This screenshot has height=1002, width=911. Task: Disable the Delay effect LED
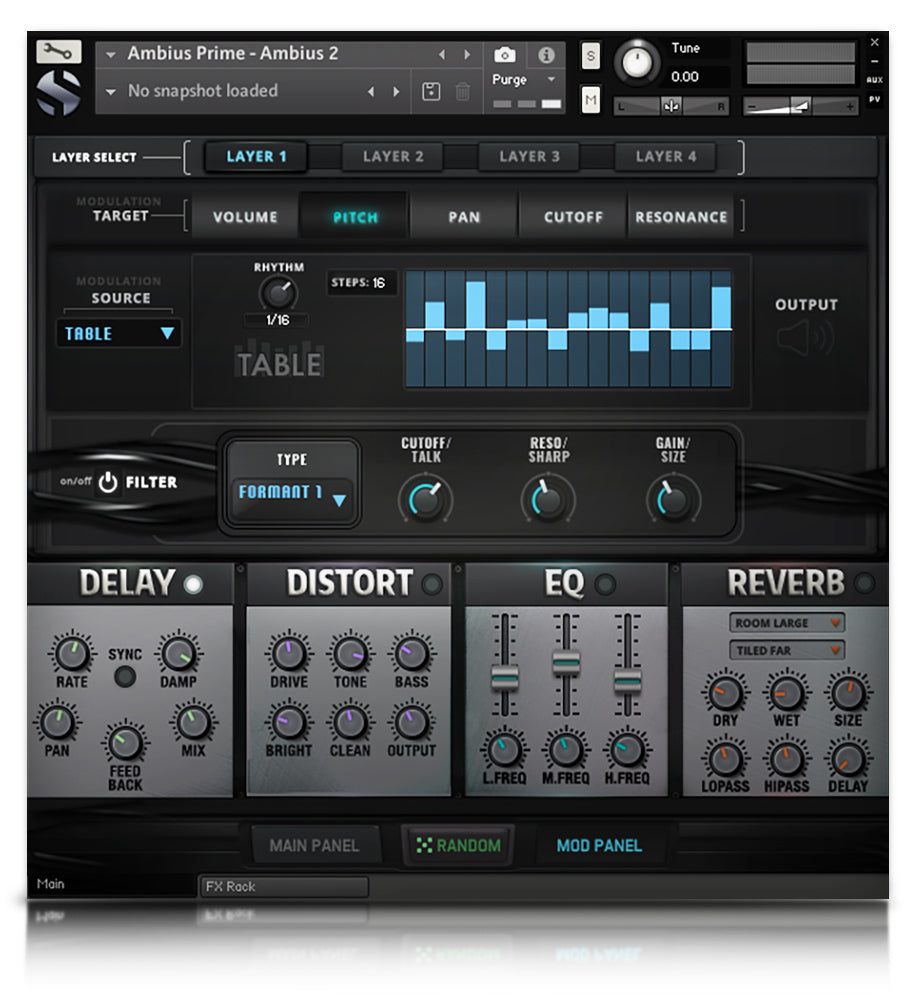point(193,584)
